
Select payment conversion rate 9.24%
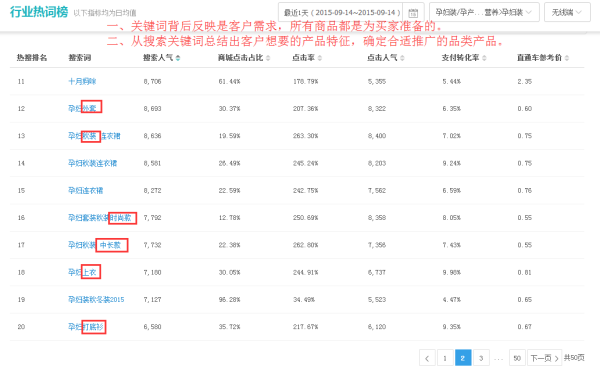[452, 163]
